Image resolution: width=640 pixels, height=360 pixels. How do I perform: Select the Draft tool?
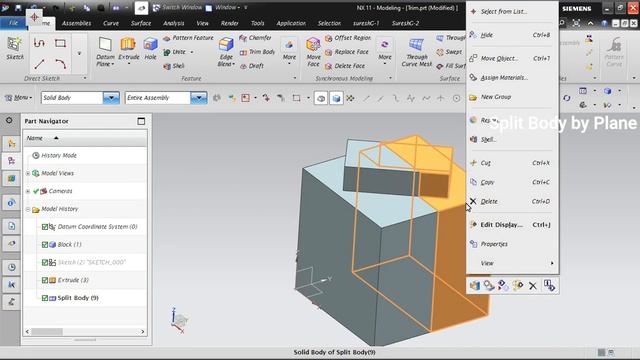(x=252, y=66)
